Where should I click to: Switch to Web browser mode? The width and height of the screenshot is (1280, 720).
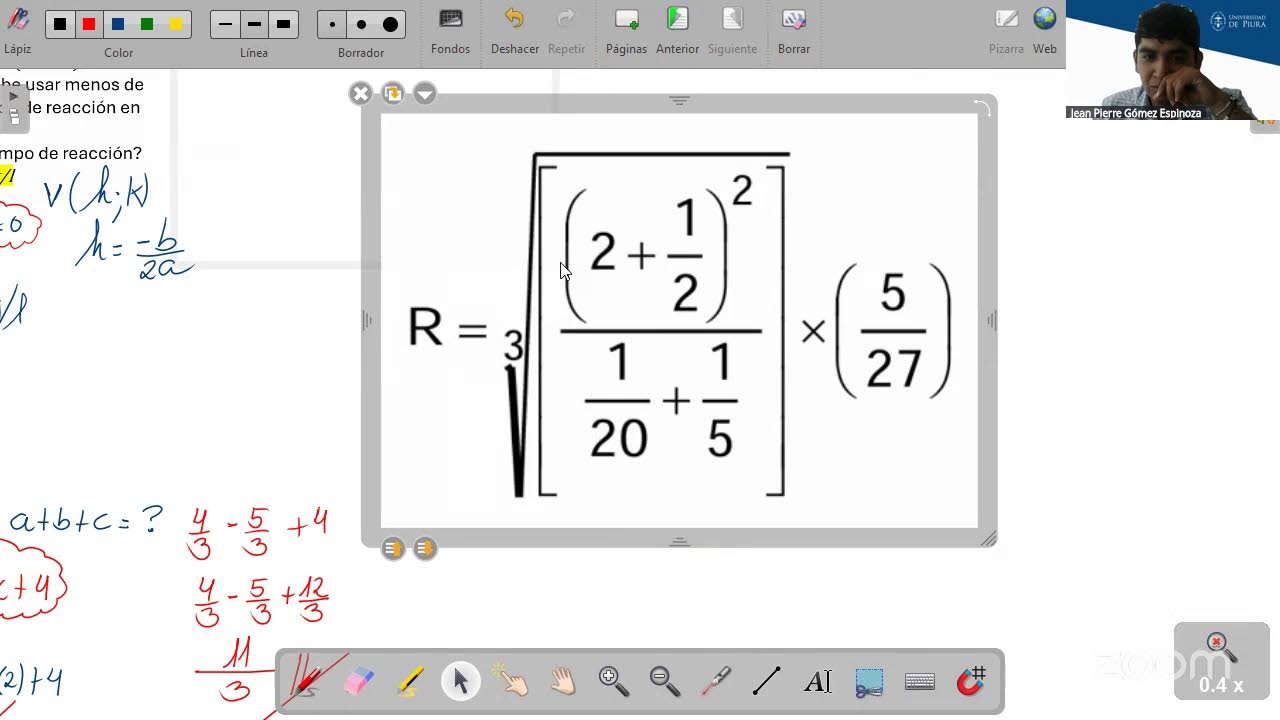pyautogui.click(x=1045, y=30)
